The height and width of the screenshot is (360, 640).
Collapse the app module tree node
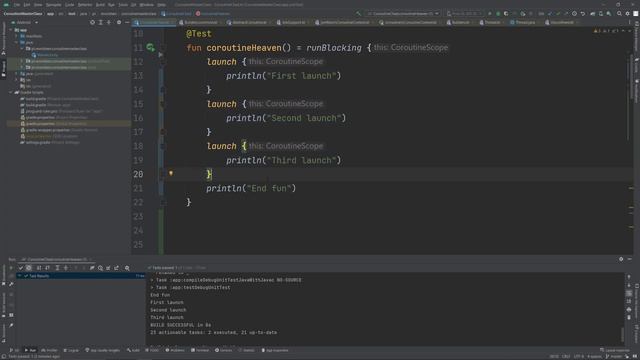[x=11, y=30]
